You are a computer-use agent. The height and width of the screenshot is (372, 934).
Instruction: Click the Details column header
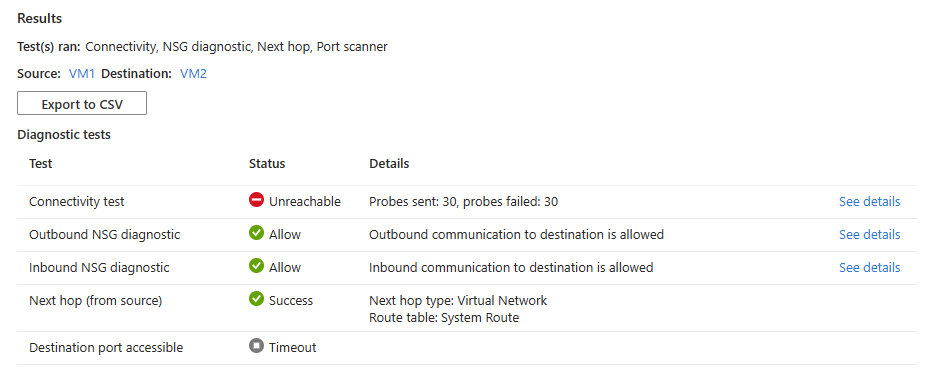pos(389,163)
